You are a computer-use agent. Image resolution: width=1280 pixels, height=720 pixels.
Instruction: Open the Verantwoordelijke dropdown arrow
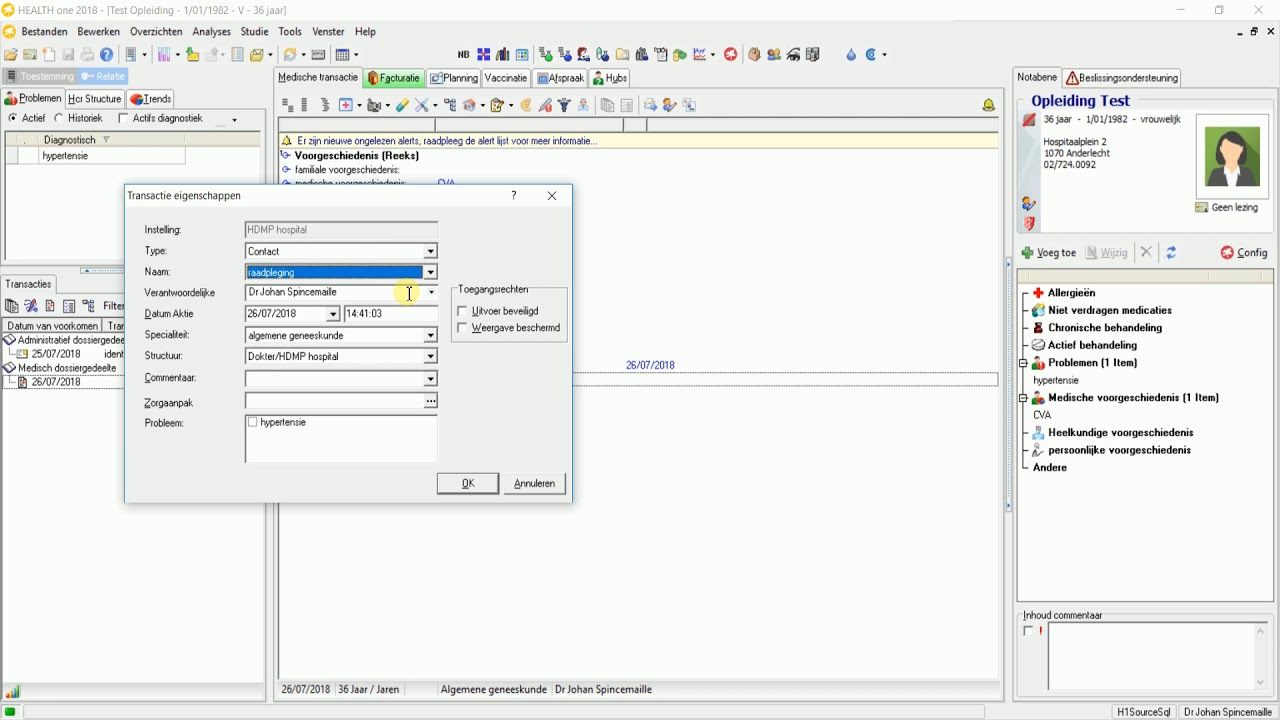(431, 293)
